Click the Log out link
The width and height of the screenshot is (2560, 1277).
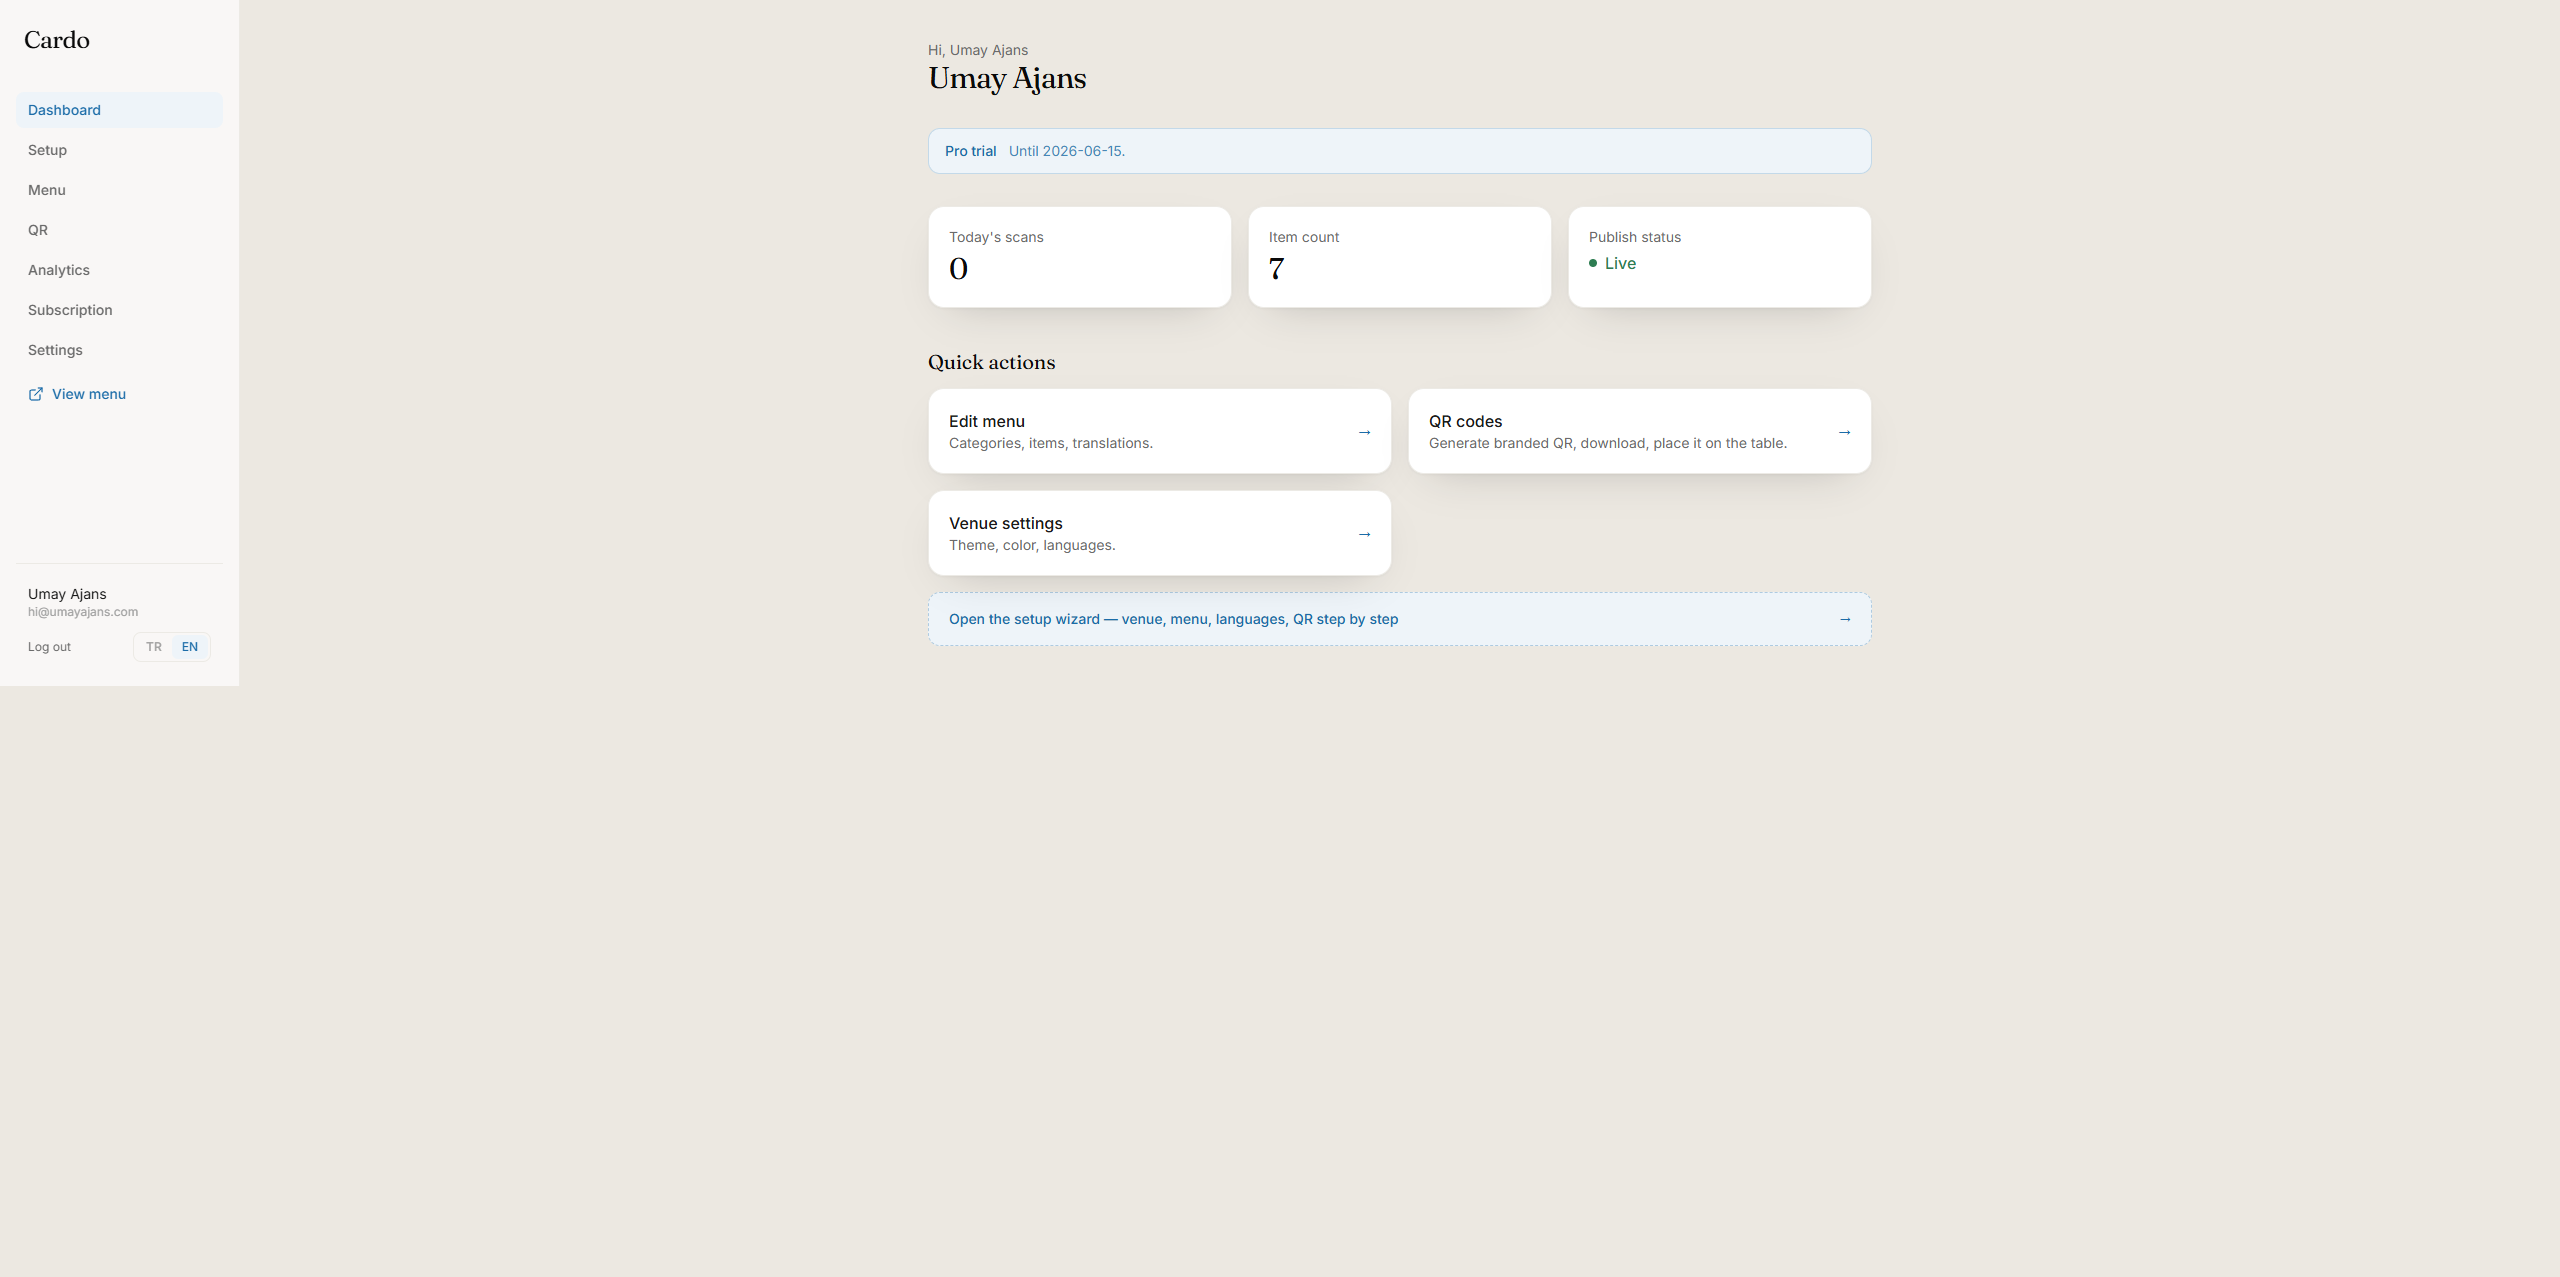(x=49, y=647)
